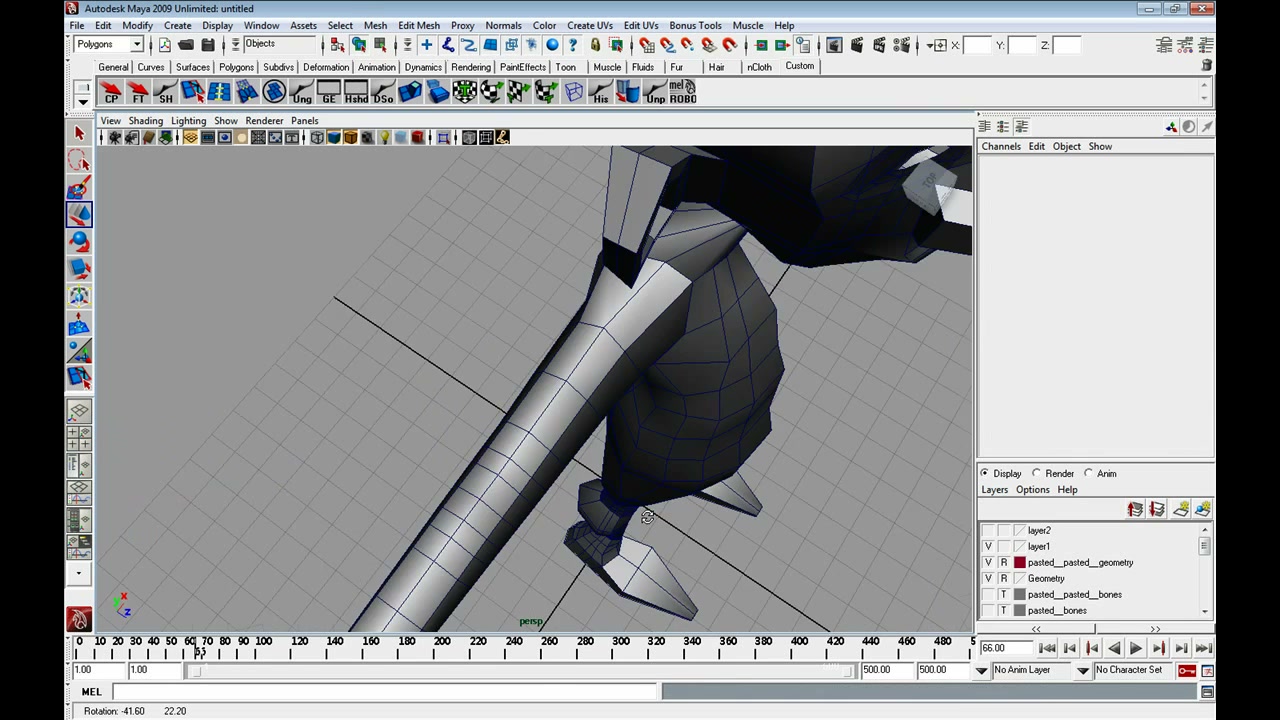Click the Save scene disk icon
This screenshot has height=720, width=1280.
pyautogui.click(x=208, y=45)
